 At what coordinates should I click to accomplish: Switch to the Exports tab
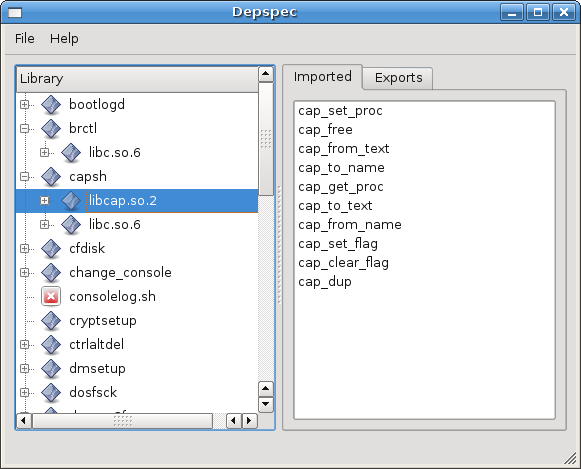(398, 78)
